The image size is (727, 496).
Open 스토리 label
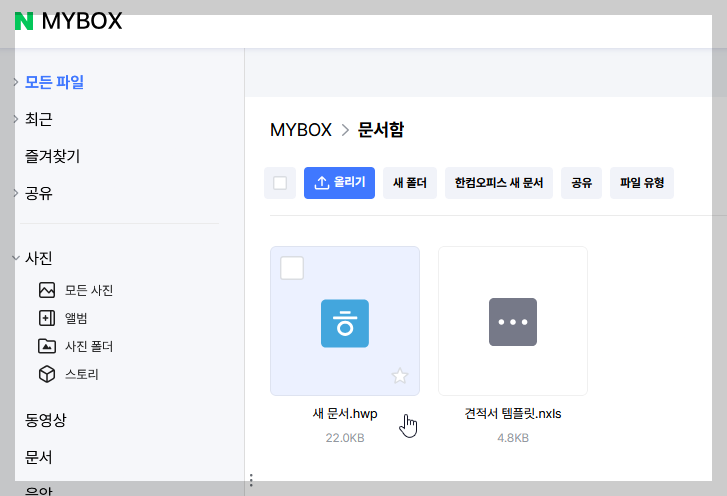point(82,374)
